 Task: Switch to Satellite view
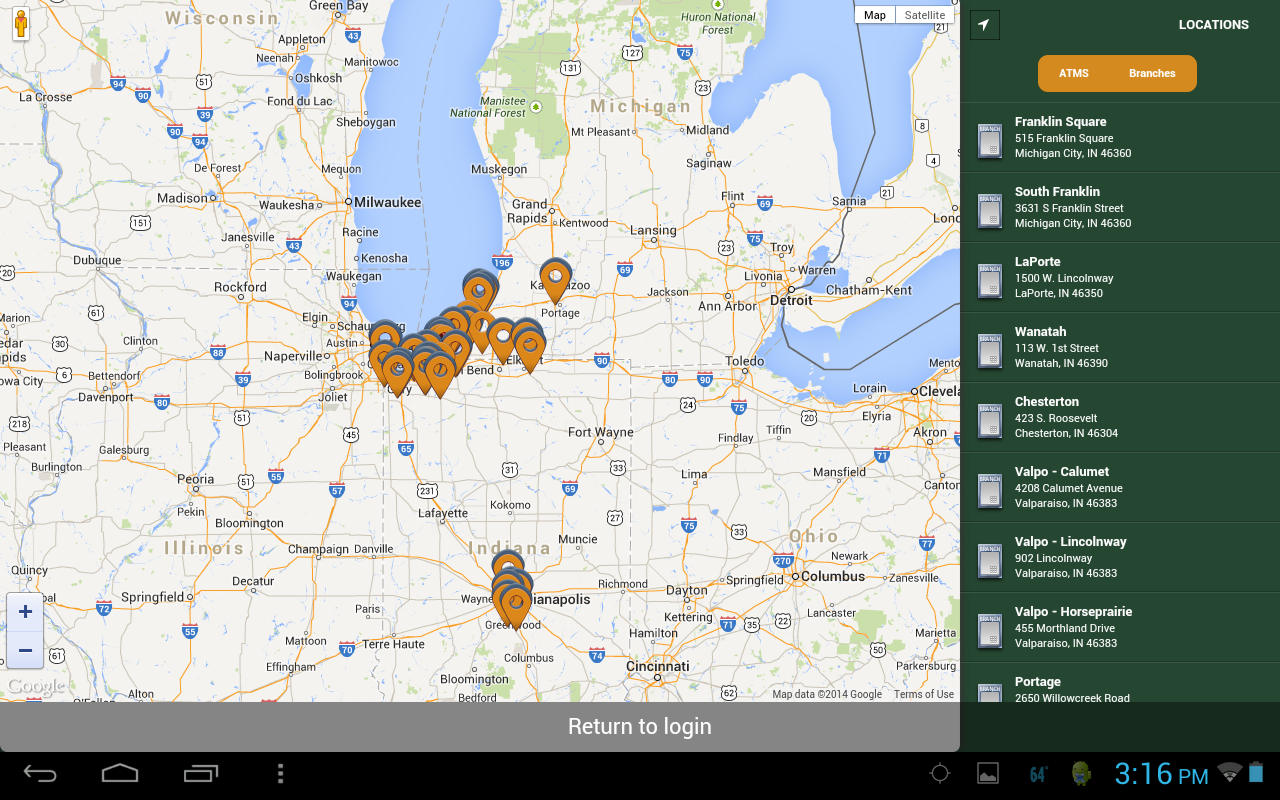point(925,15)
